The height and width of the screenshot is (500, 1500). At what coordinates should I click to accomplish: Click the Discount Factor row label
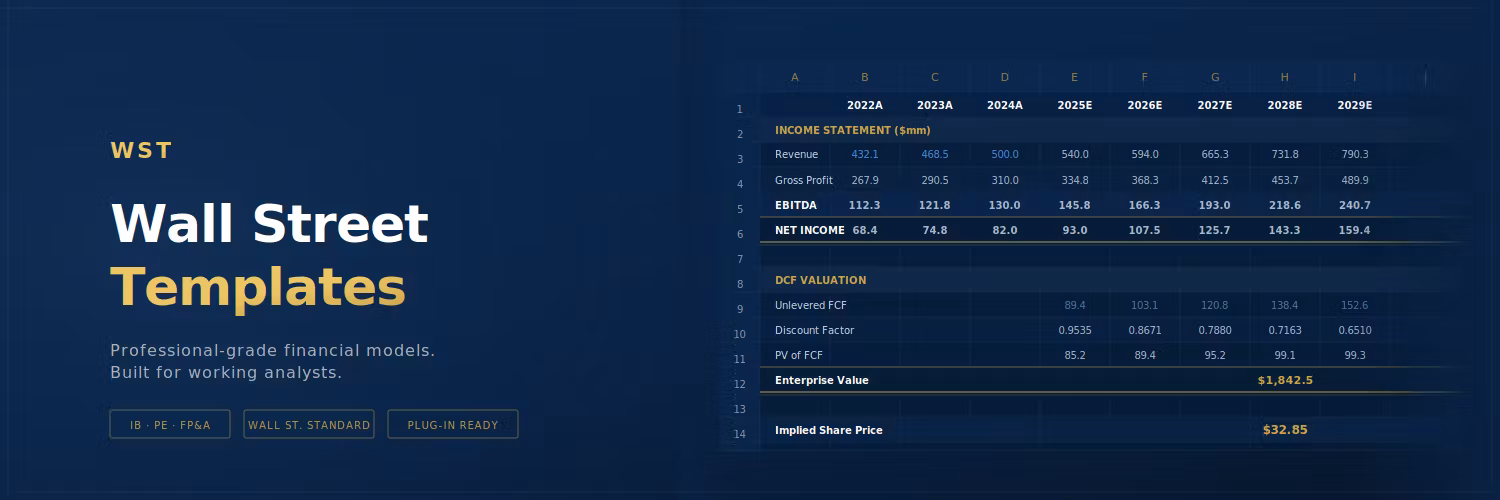[x=815, y=330]
